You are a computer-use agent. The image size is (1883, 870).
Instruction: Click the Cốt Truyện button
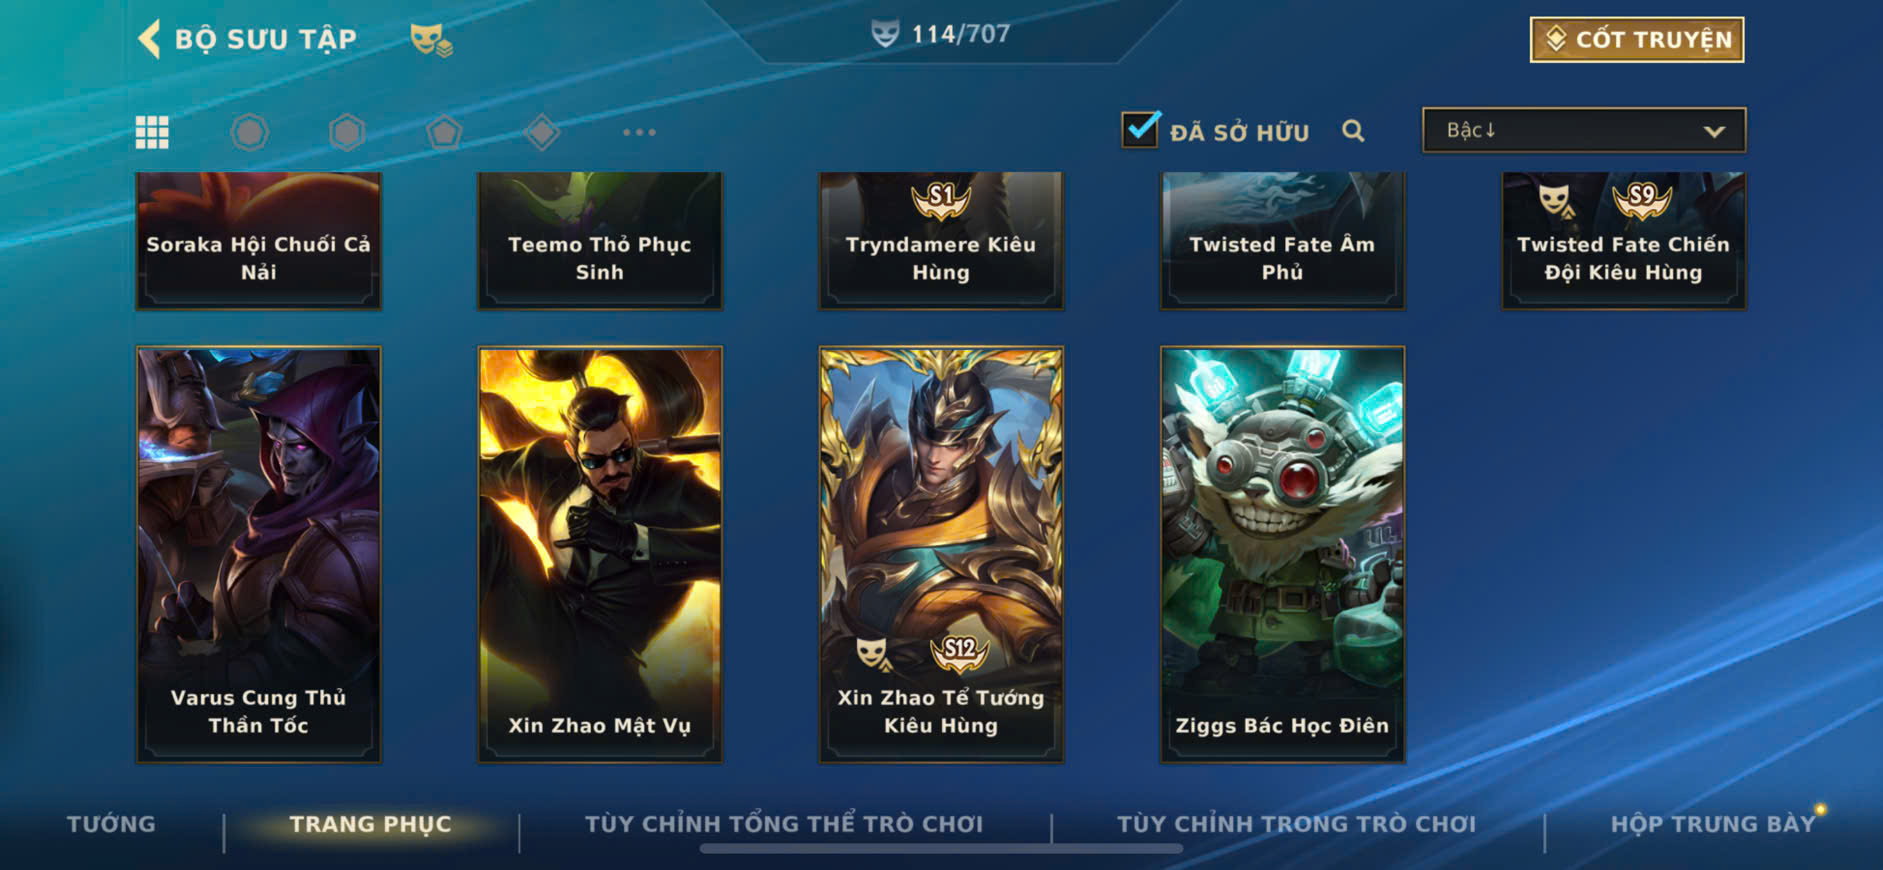tap(1637, 40)
